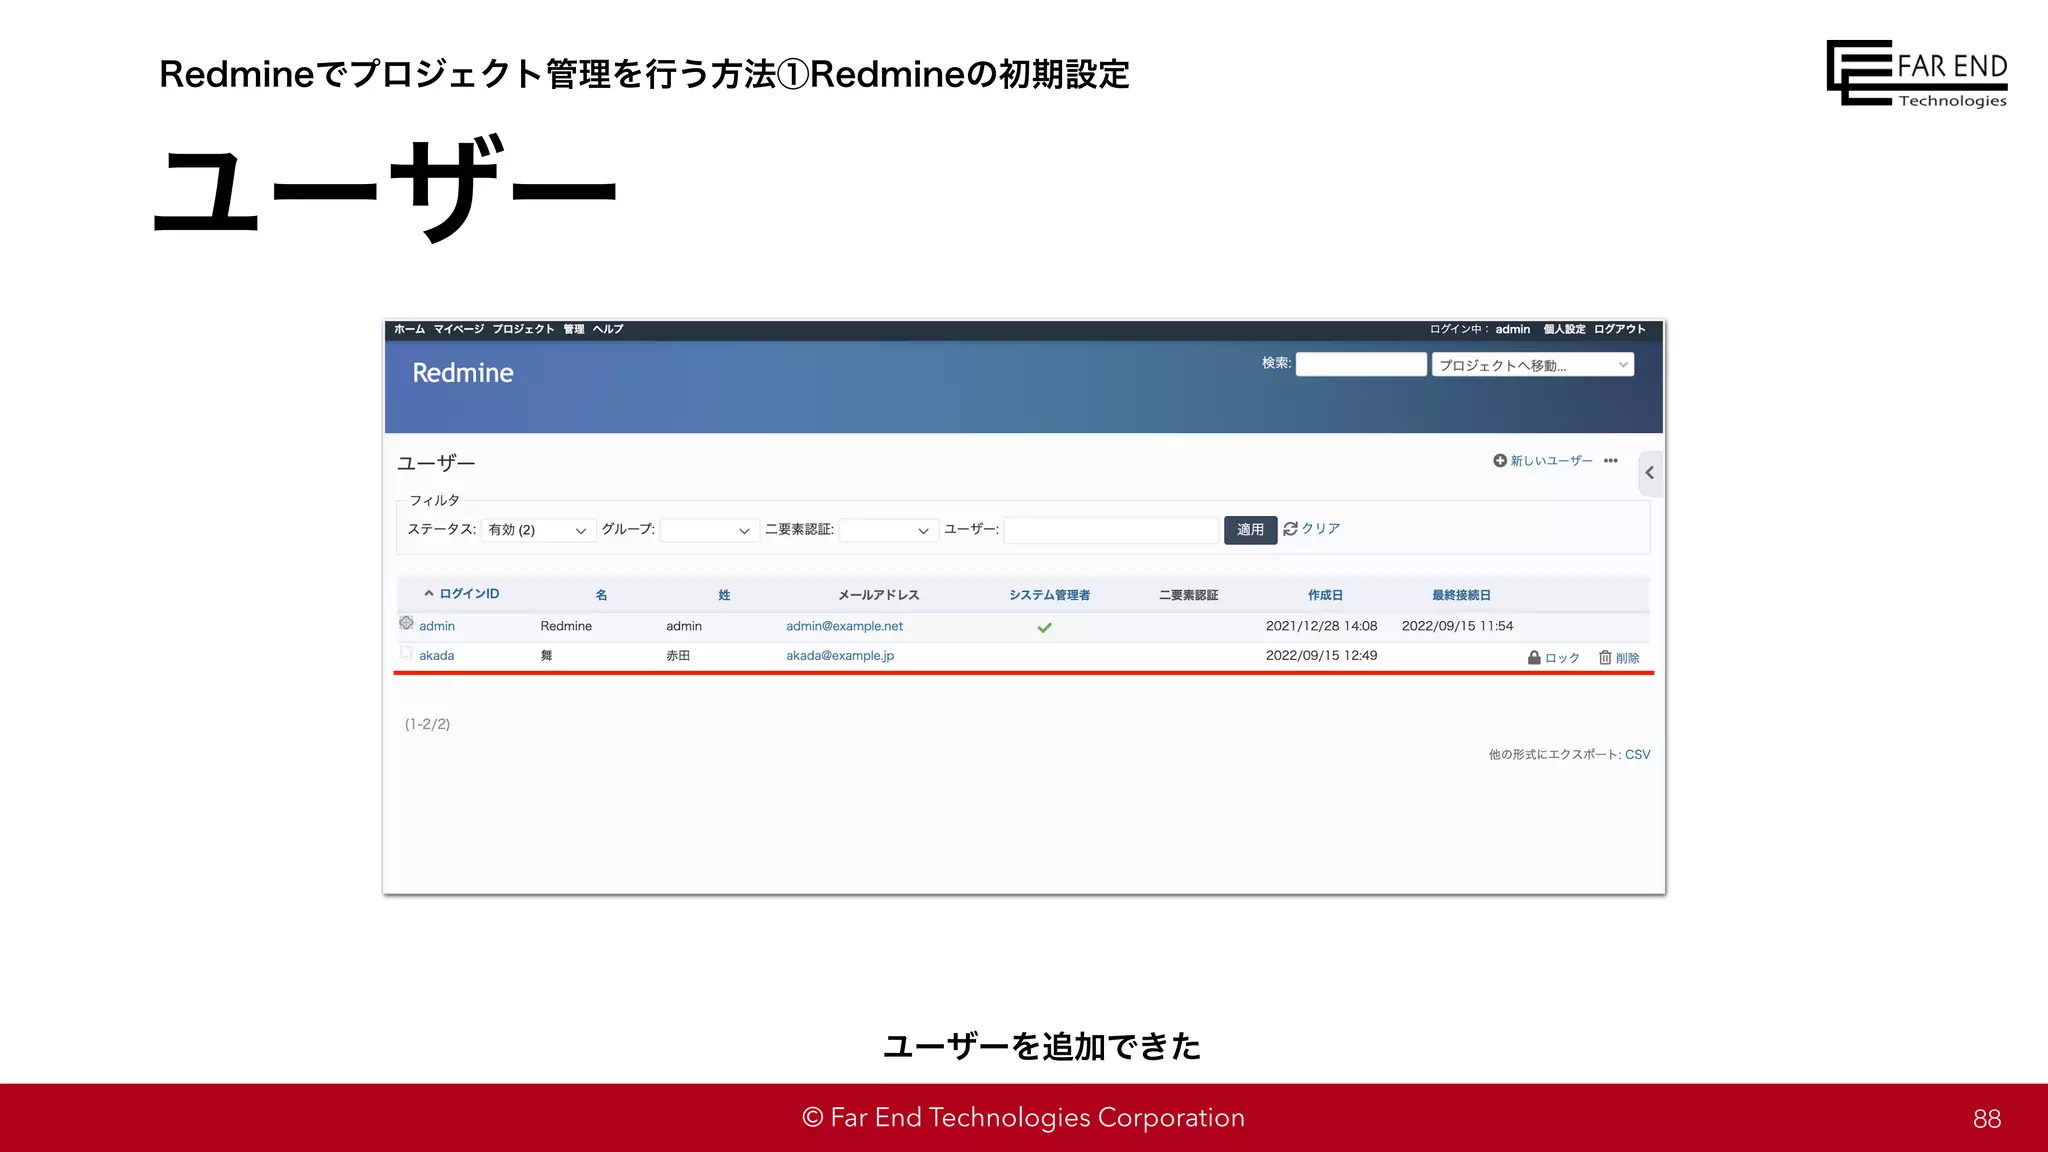Sort by the 名 column header
2048x1152 pixels.
tap(601, 595)
